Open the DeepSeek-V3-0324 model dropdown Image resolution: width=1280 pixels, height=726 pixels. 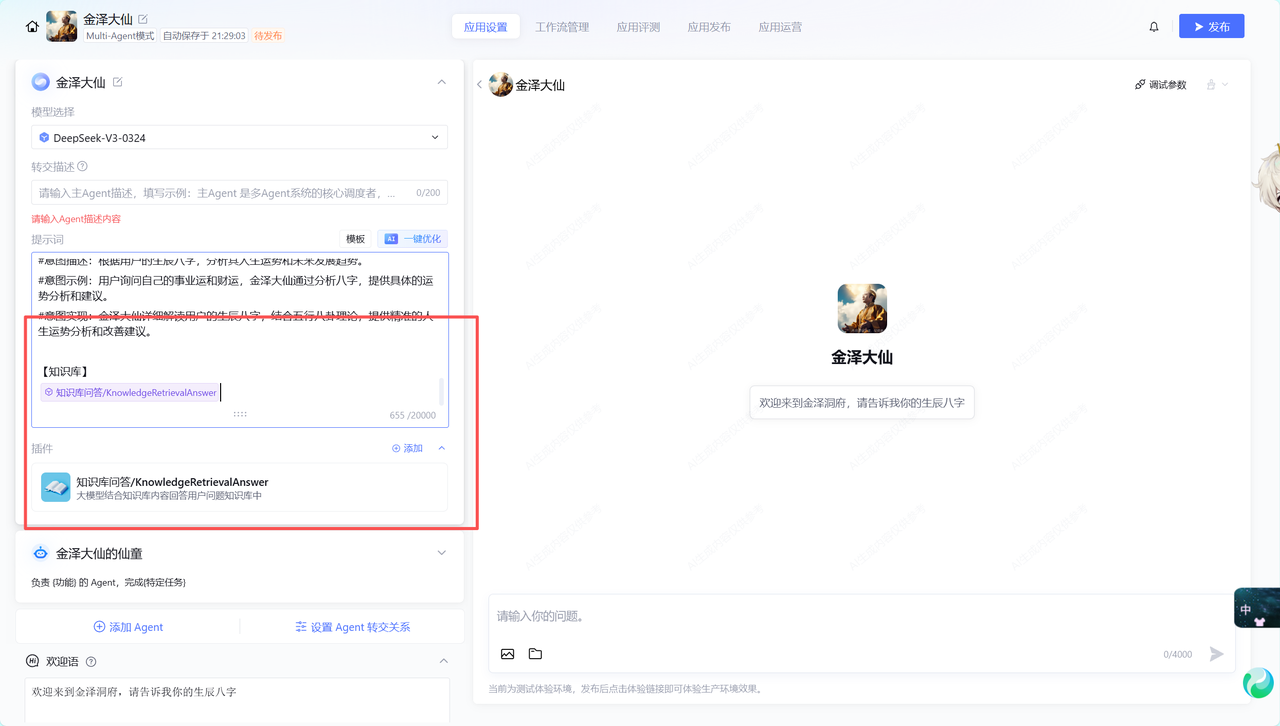coord(239,138)
